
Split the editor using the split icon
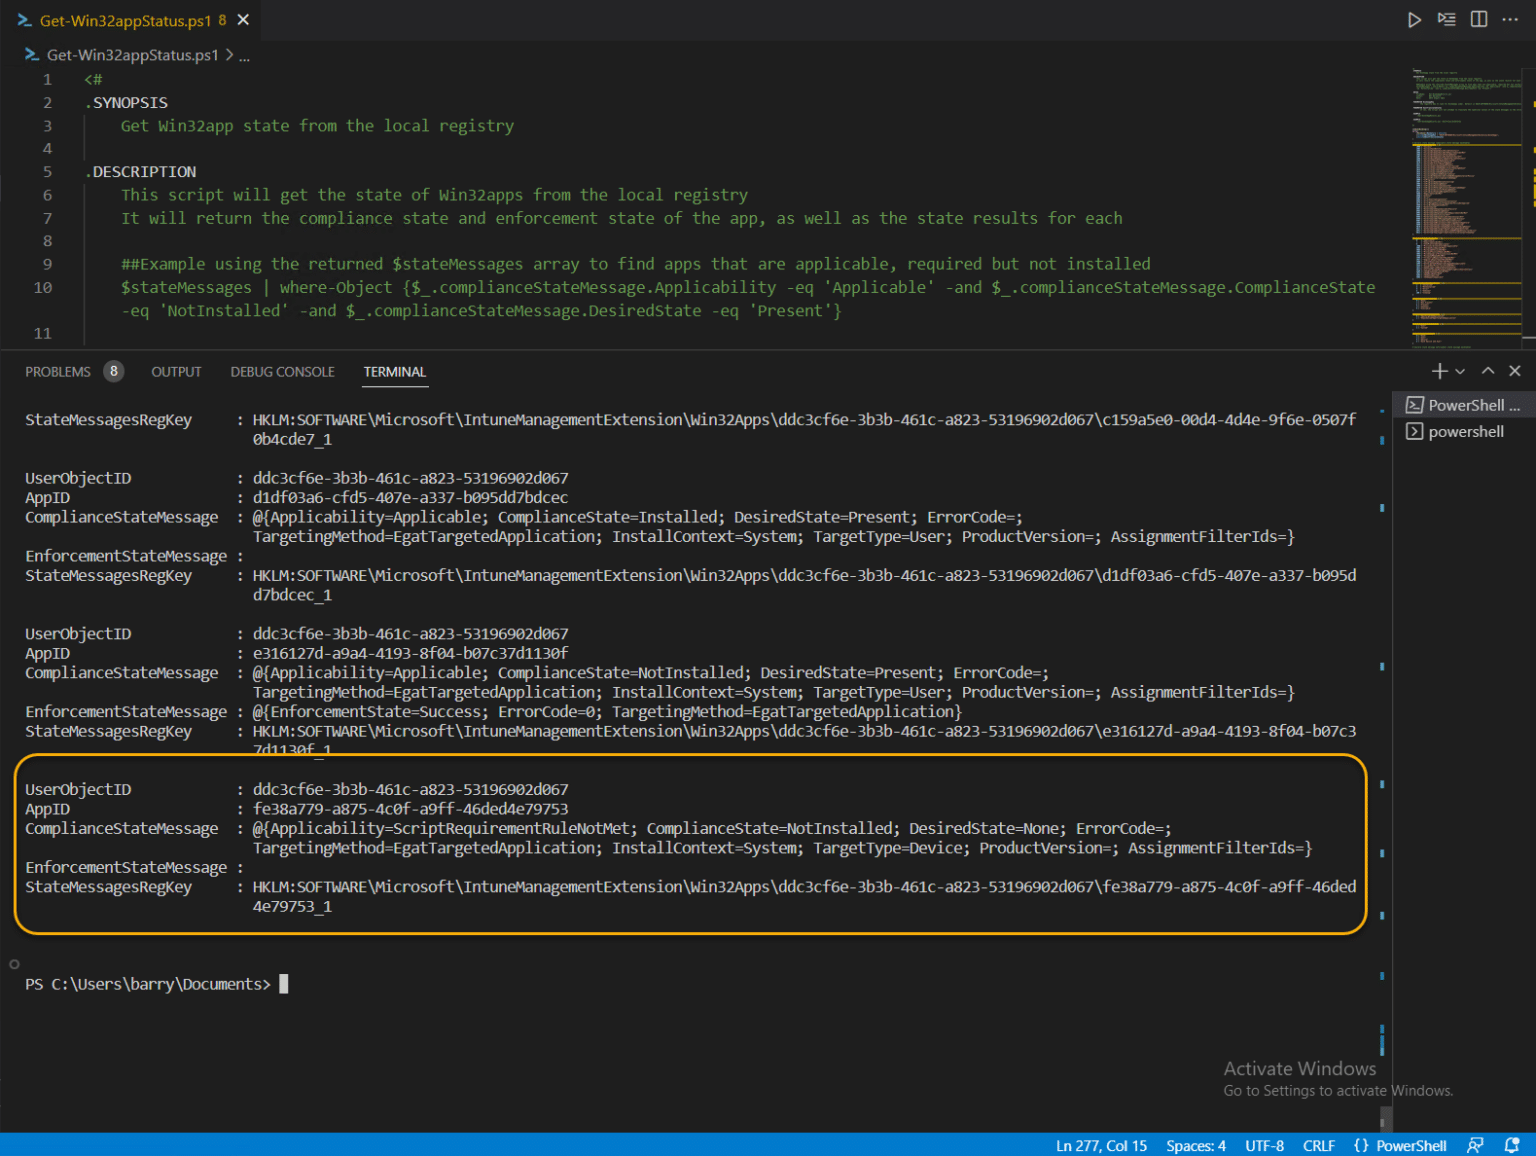[x=1478, y=19]
